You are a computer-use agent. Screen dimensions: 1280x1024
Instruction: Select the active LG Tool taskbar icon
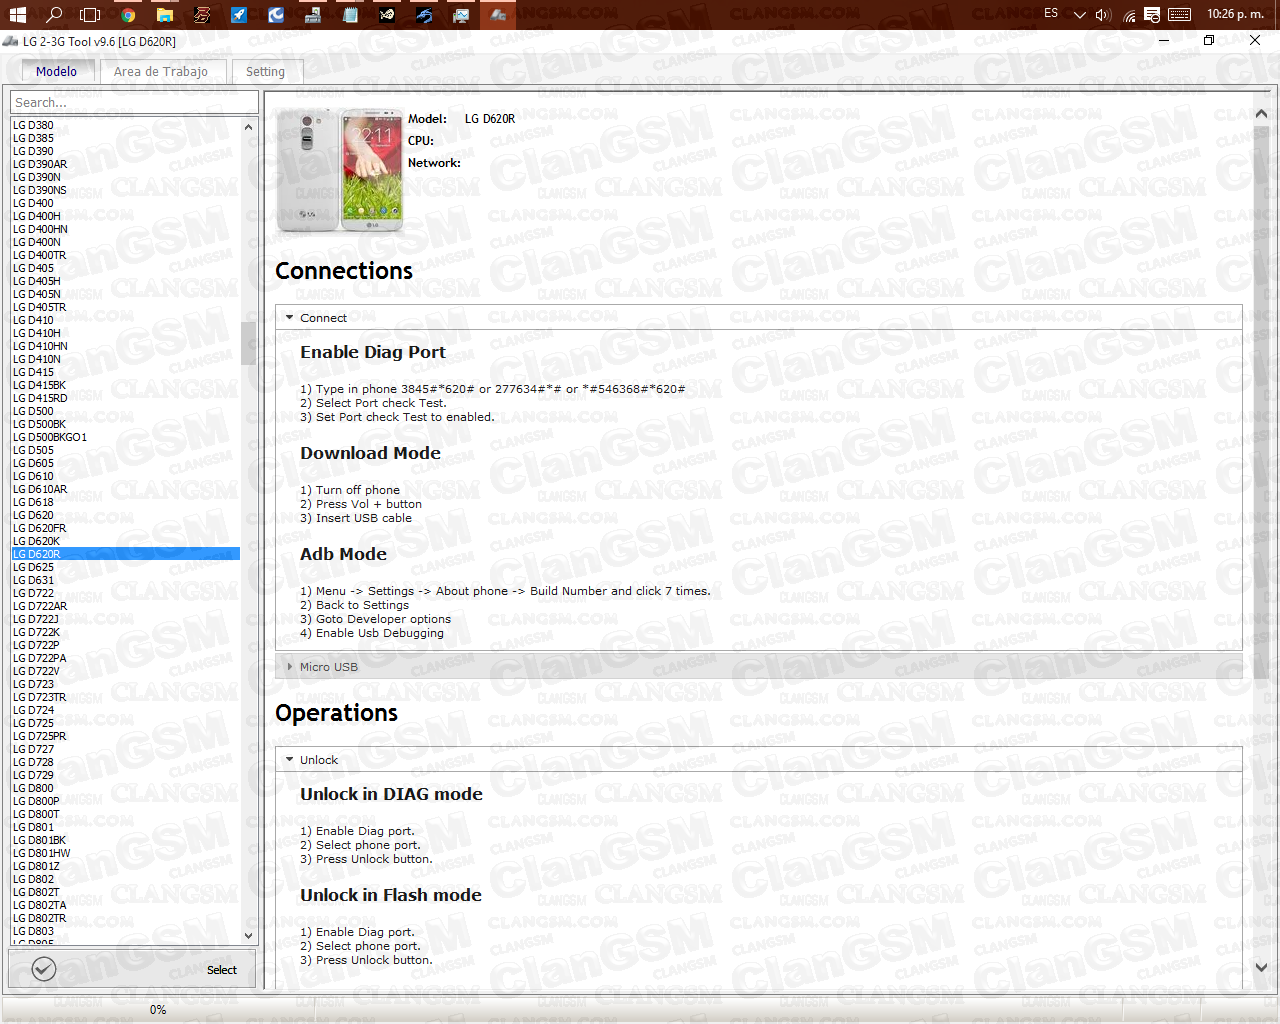point(498,14)
